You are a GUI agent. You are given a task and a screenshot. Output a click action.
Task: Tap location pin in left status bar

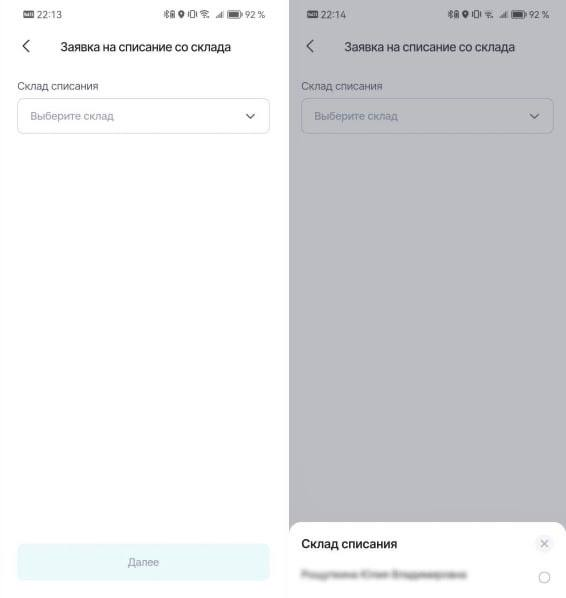[181, 14]
